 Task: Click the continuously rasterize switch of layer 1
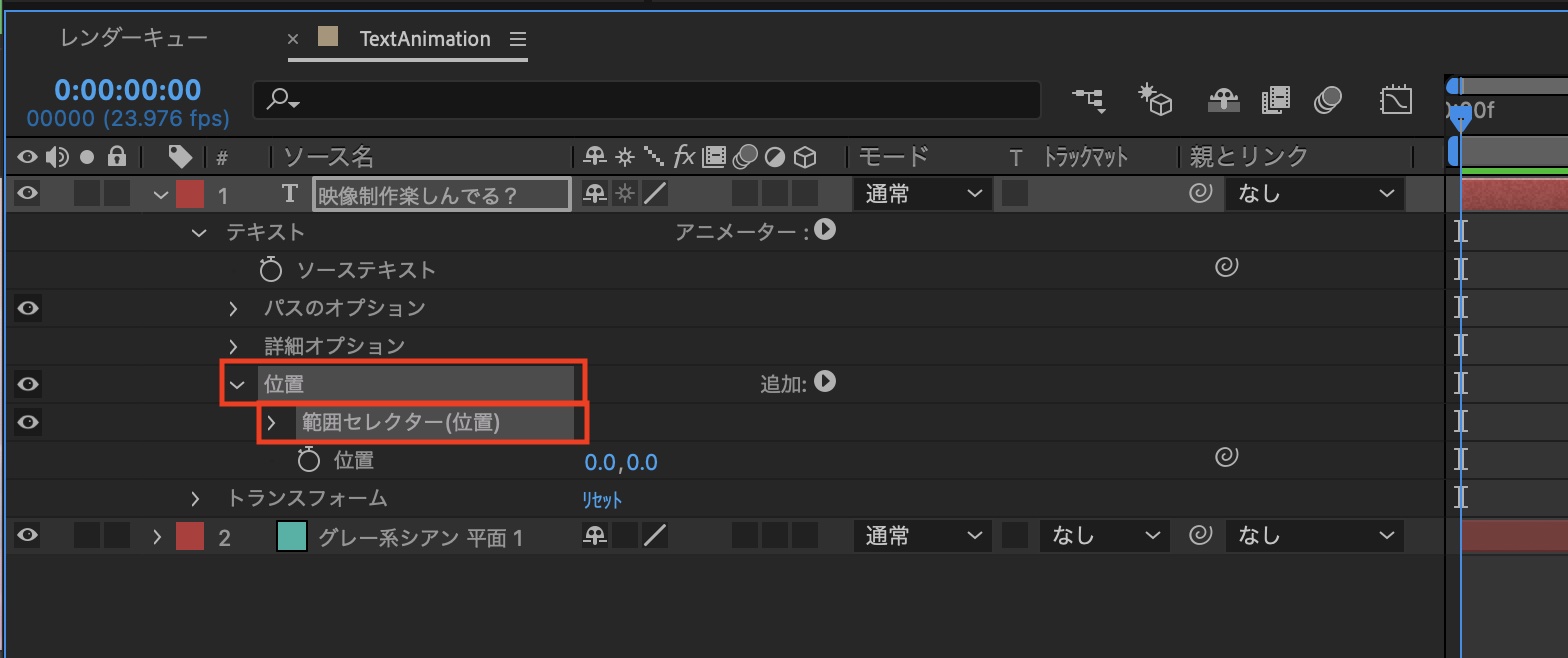pos(625,193)
